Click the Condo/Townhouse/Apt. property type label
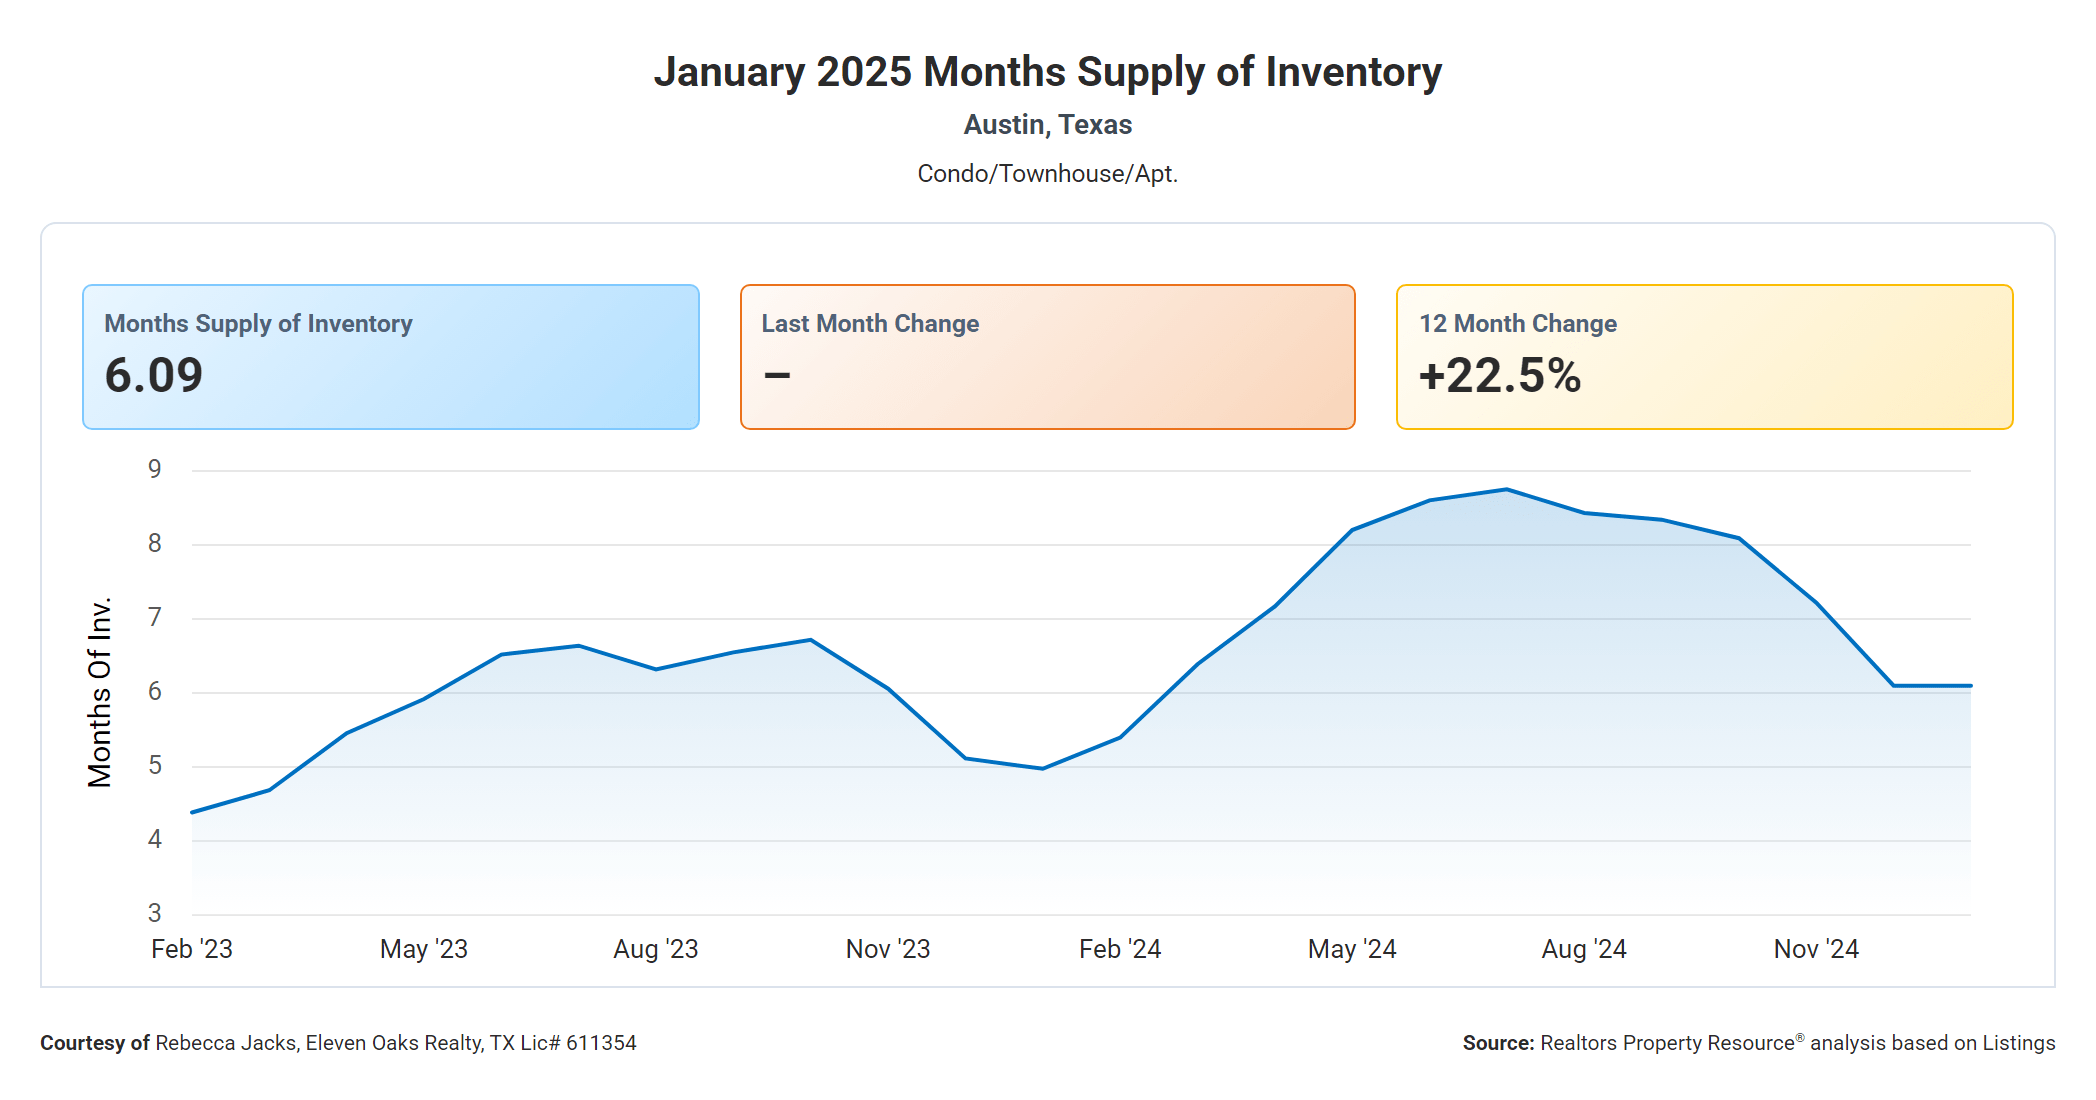2096x1100 pixels. click(1047, 174)
